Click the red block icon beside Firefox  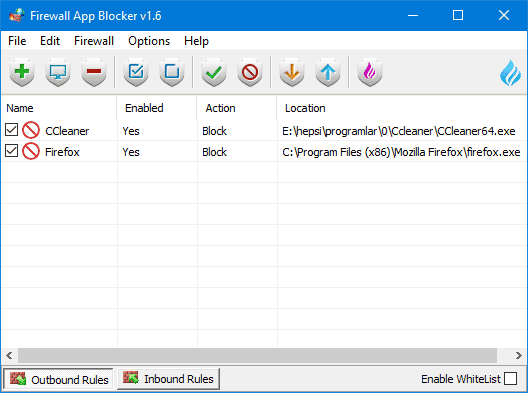[31, 152]
